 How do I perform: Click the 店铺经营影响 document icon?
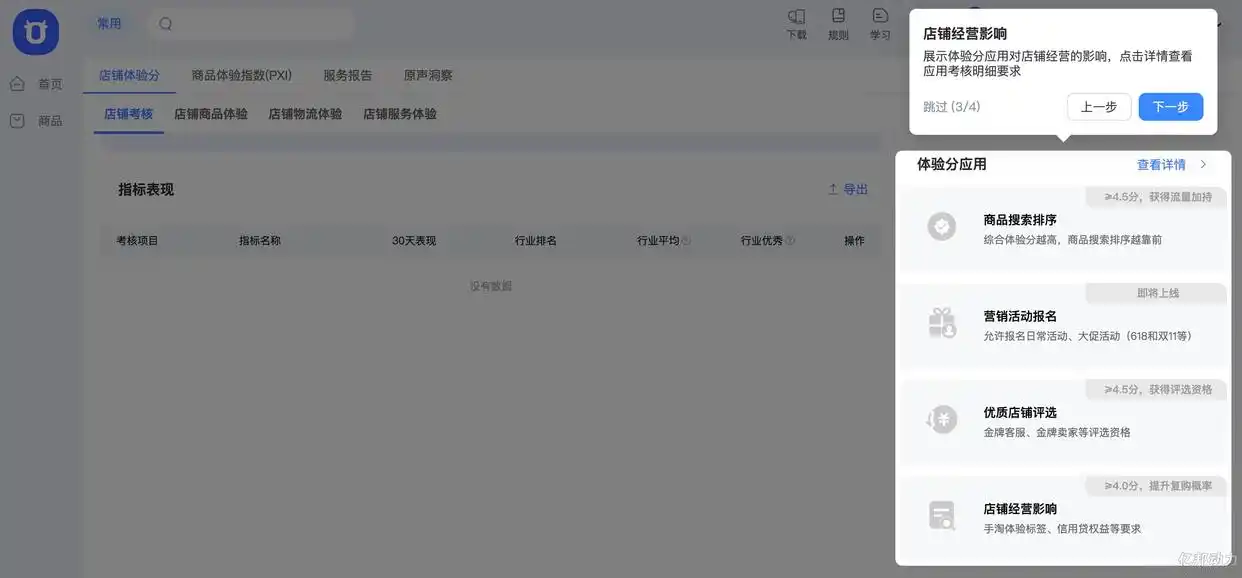(x=941, y=516)
